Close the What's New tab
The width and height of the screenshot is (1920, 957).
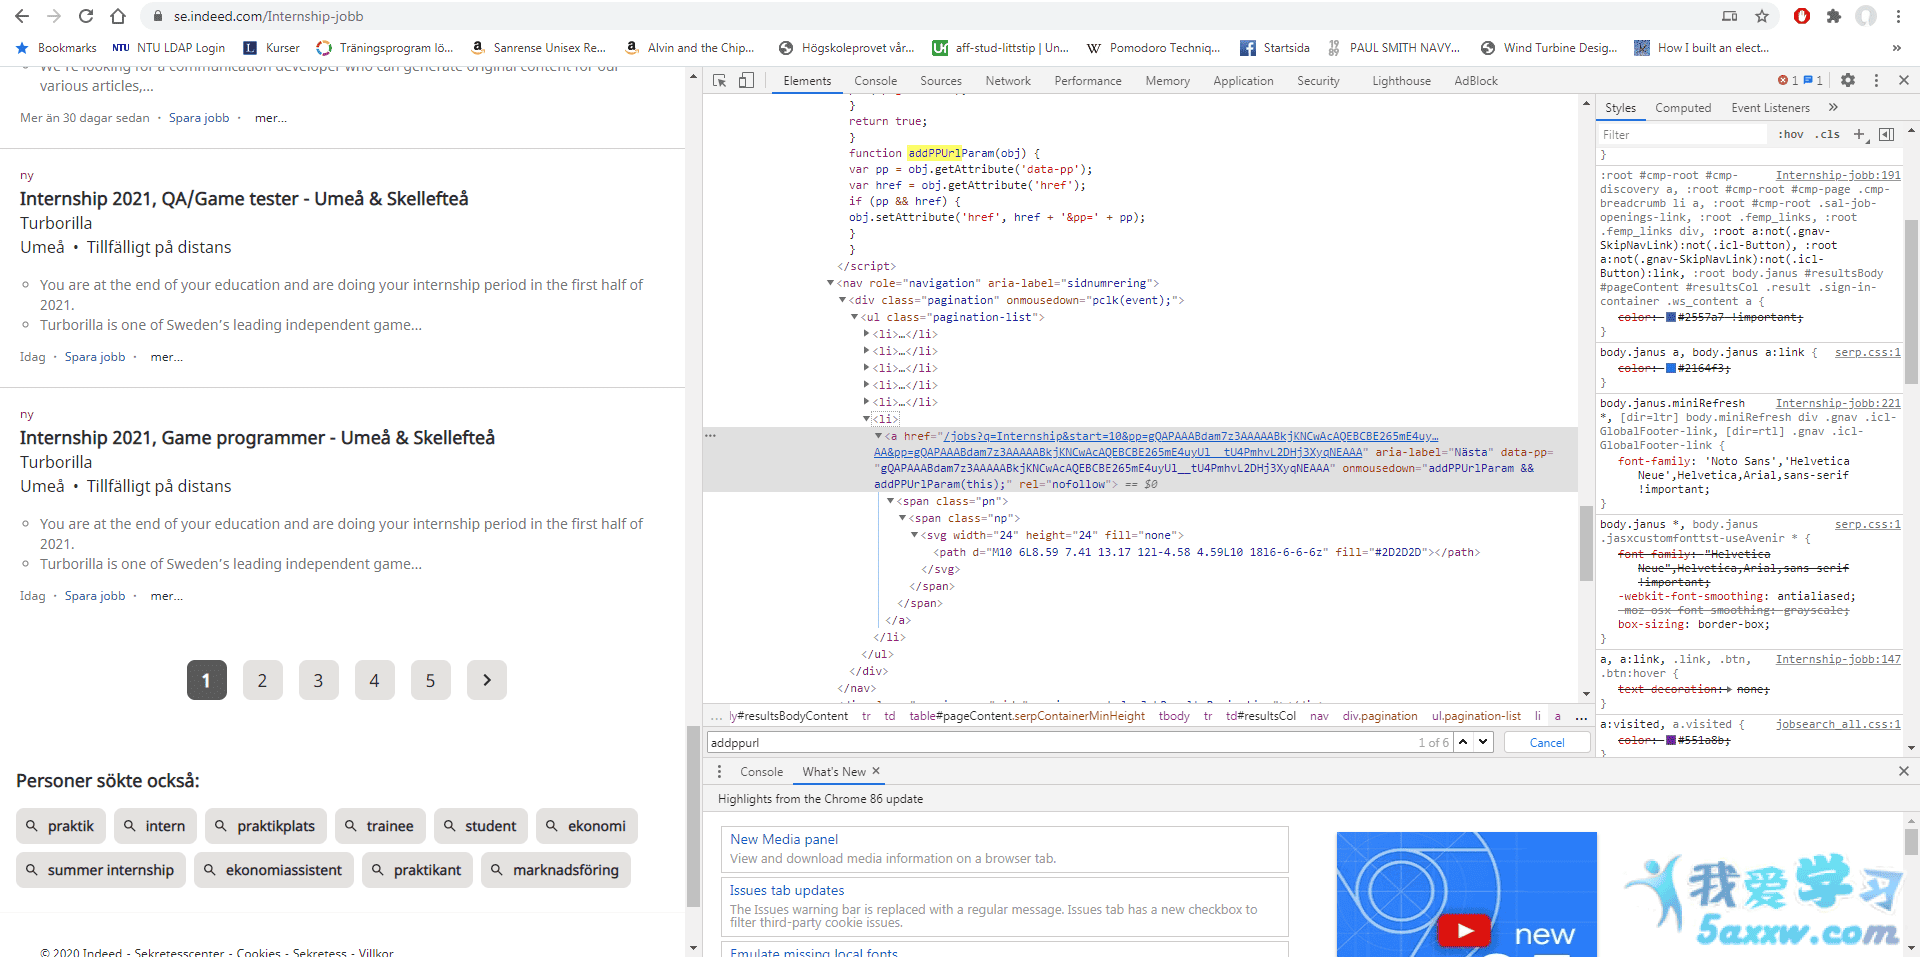coord(876,770)
